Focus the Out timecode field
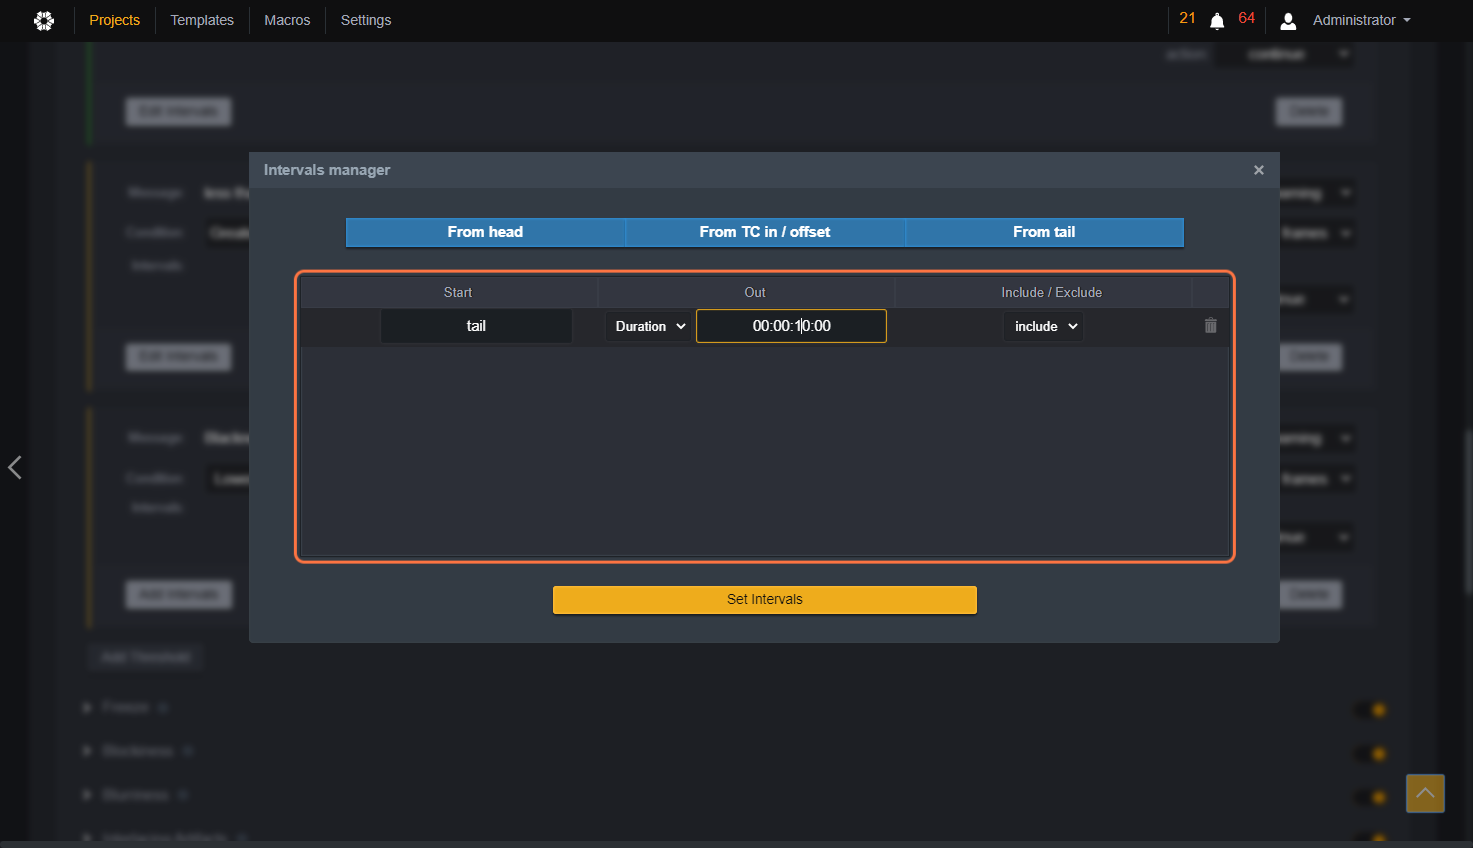The height and width of the screenshot is (848, 1473). 791,326
